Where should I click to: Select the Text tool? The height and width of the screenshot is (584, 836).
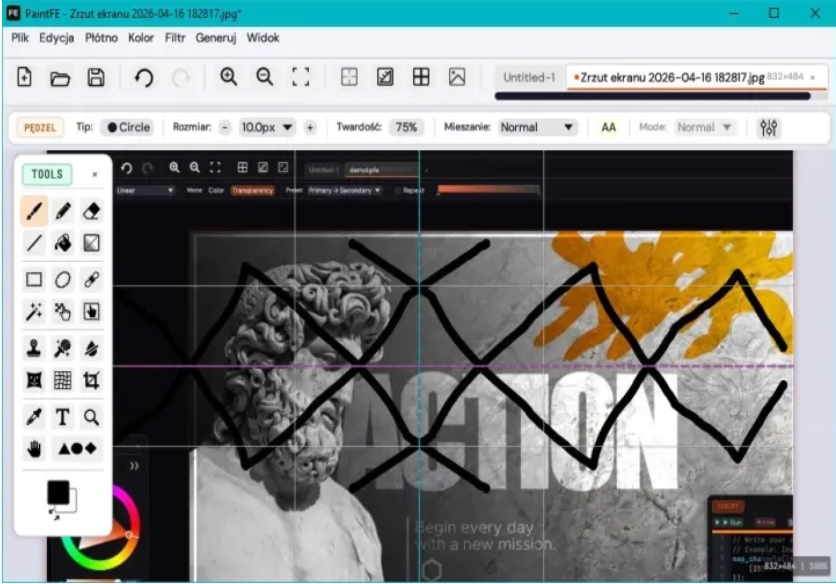coord(63,417)
